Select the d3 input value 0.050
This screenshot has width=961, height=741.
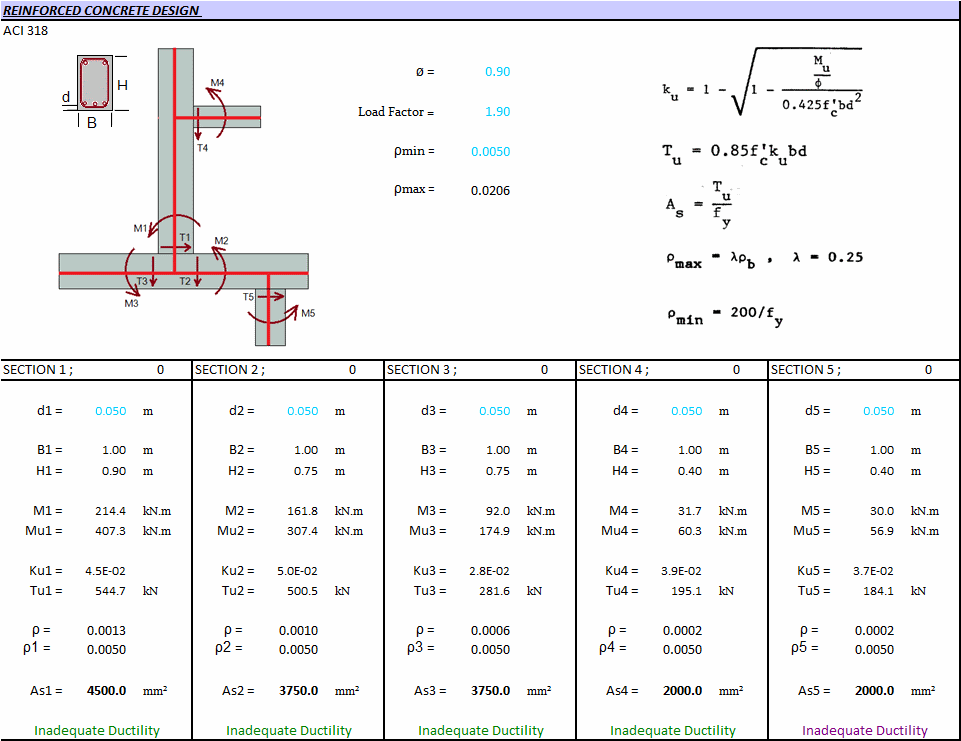494,411
